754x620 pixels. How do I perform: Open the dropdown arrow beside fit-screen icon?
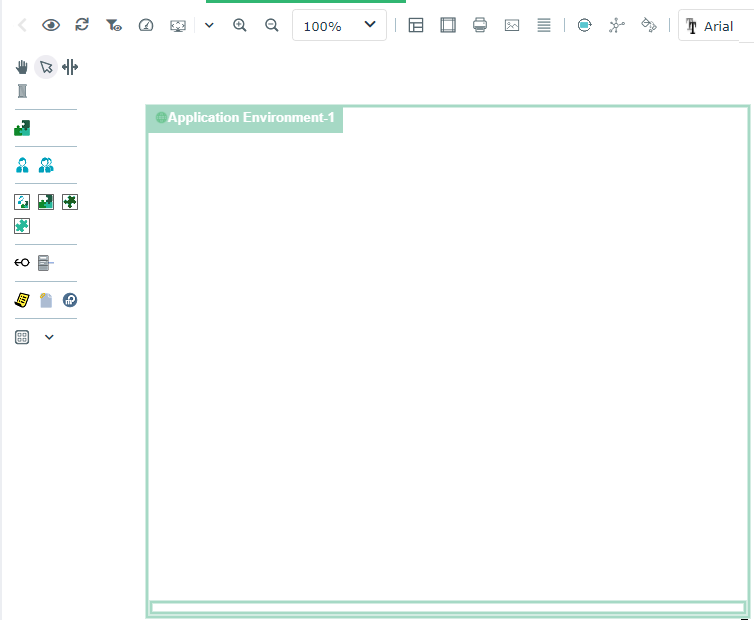[209, 25]
